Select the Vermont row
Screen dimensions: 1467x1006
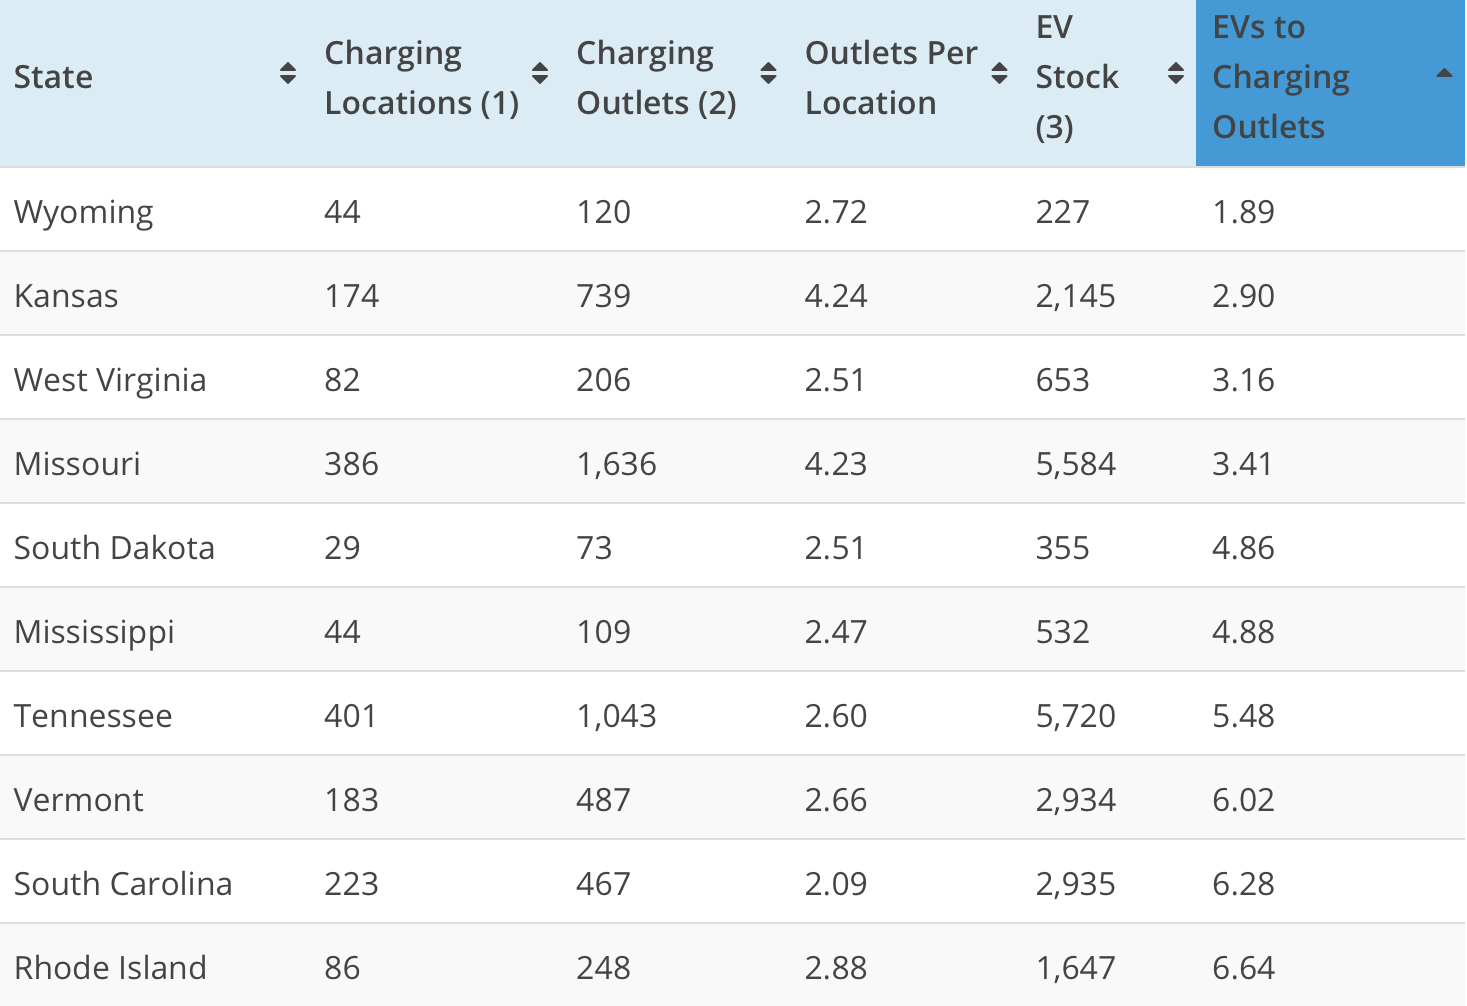tap(732, 798)
